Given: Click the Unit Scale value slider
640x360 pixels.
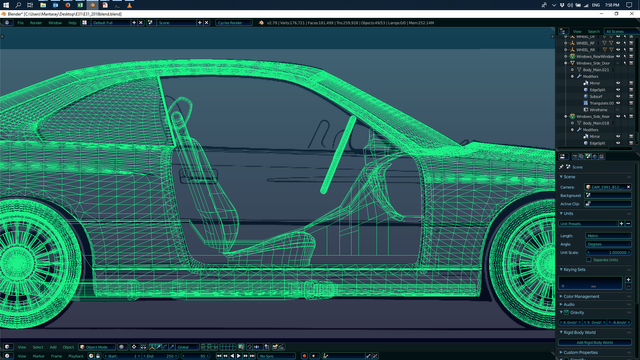Looking at the screenshot, I should 608,252.
